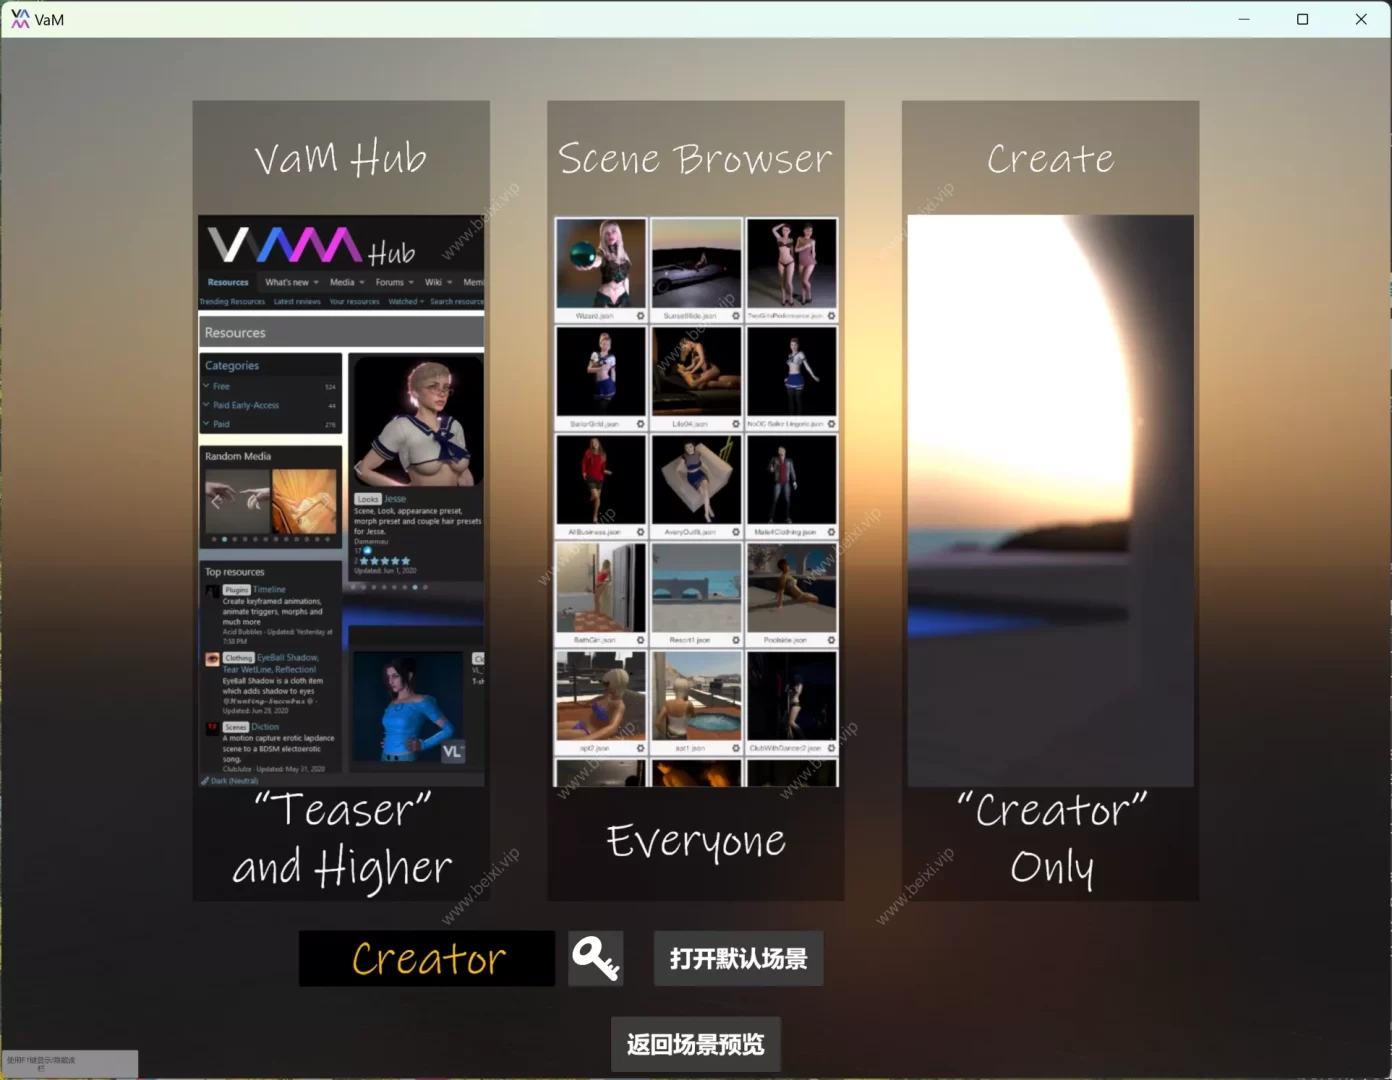Expand the Media menu in hub preview
Screen dimensions: 1392x1080
tap(347, 282)
